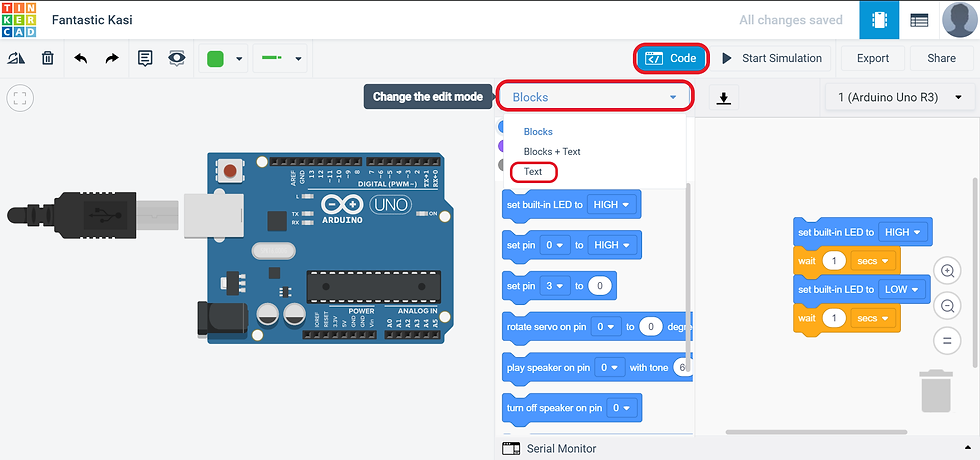Click zoom to fit icon on canvas
This screenshot has height=460, width=980.
tap(20, 98)
